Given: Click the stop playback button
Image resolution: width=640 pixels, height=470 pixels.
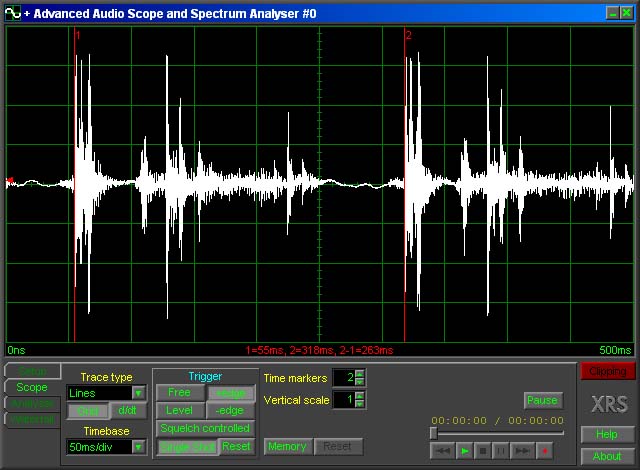Looking at the screenshot, I should coord(482,451).
